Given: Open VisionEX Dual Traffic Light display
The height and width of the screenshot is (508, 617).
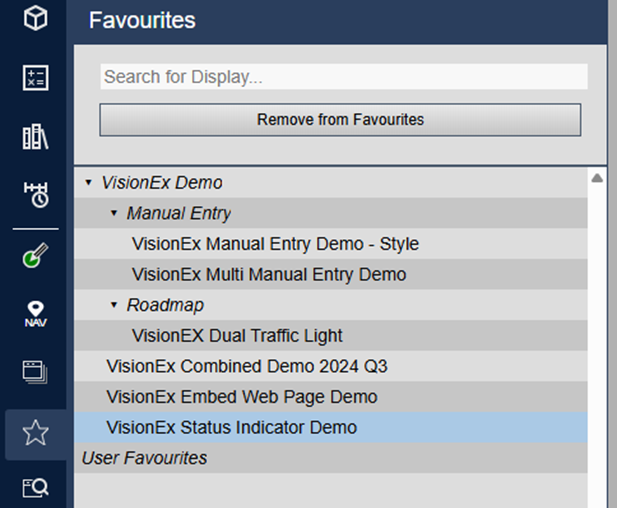Looking at the screenshot, I should [237, 336].
